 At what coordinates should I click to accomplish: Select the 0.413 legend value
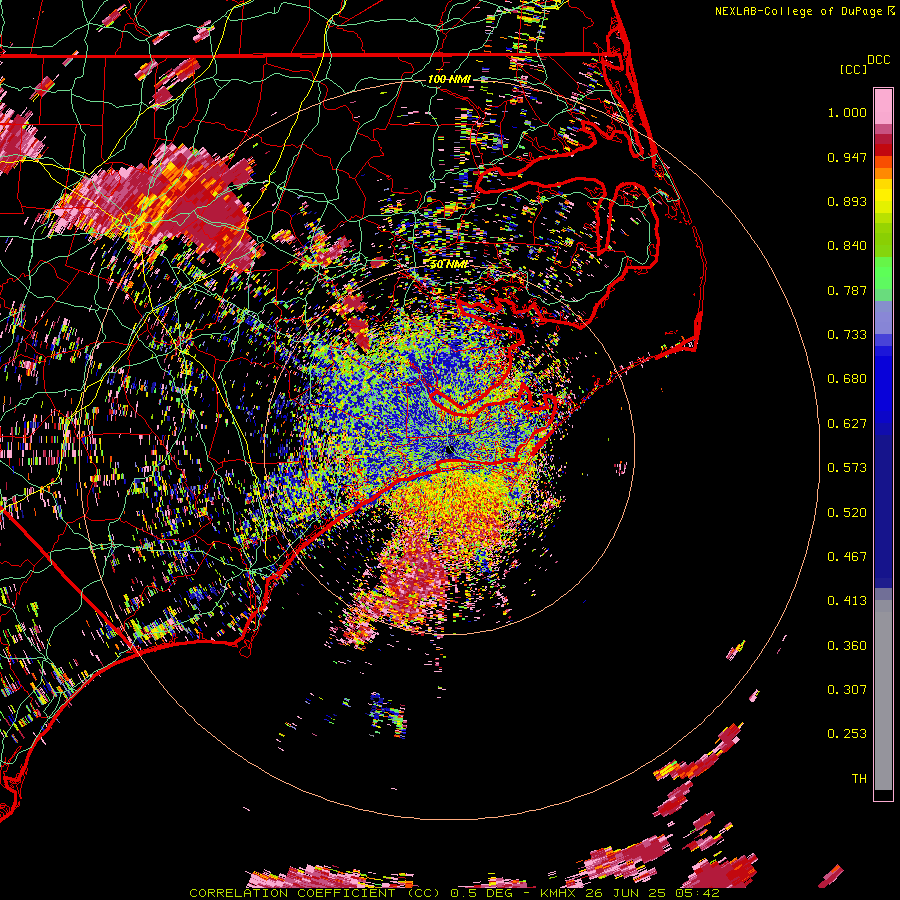pos(847,601)
